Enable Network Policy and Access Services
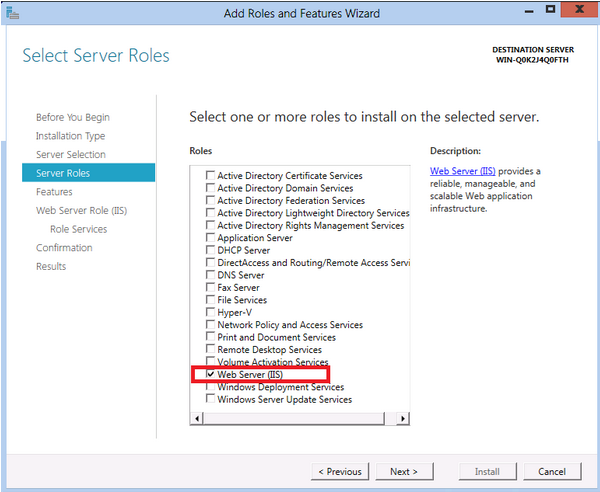This screenshot has width=600, height=492. coord(210,324)
